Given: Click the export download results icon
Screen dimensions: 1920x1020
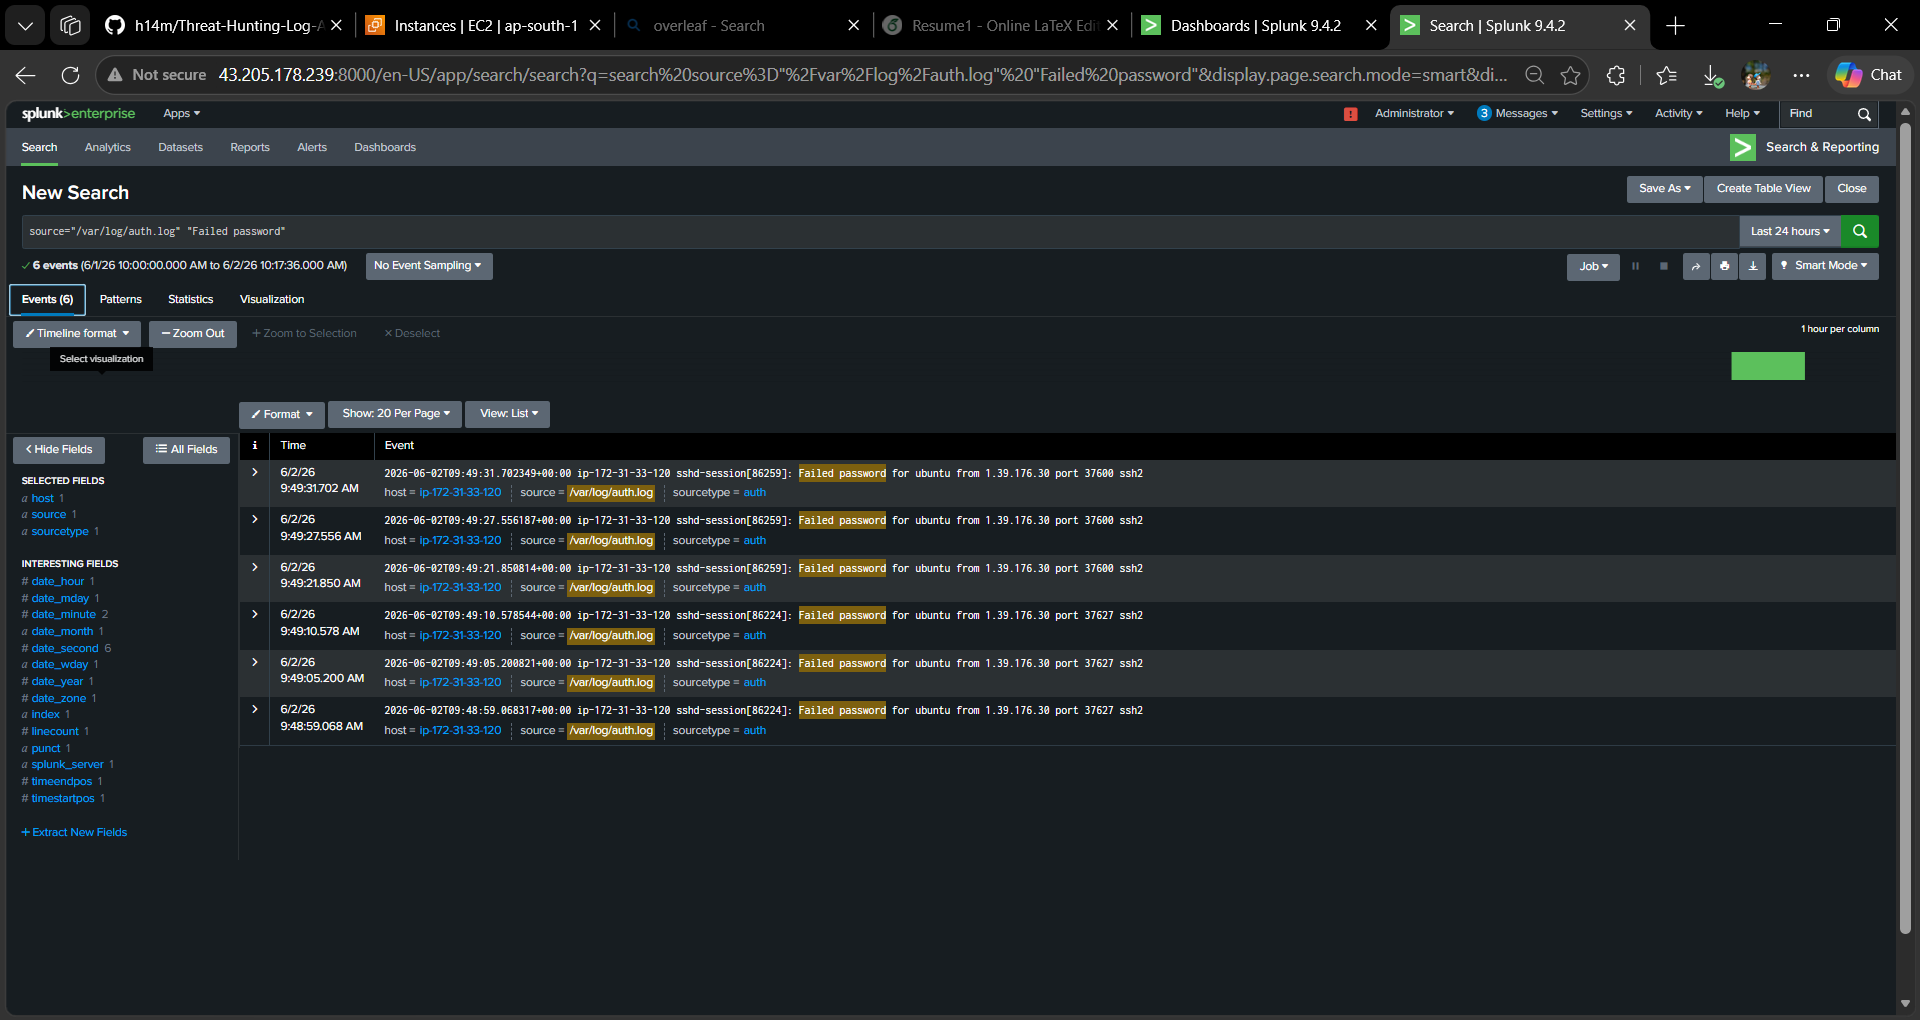Looking at the screenshot, I should point(1752,266).
